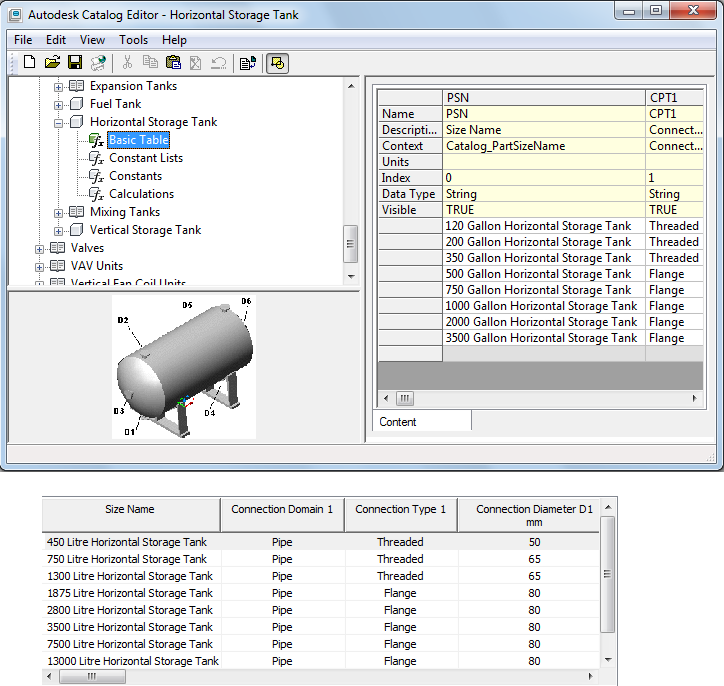The height and width of the screenshot is (686, 724).
Task: Click the Visible row header
Action: [410, 210]
